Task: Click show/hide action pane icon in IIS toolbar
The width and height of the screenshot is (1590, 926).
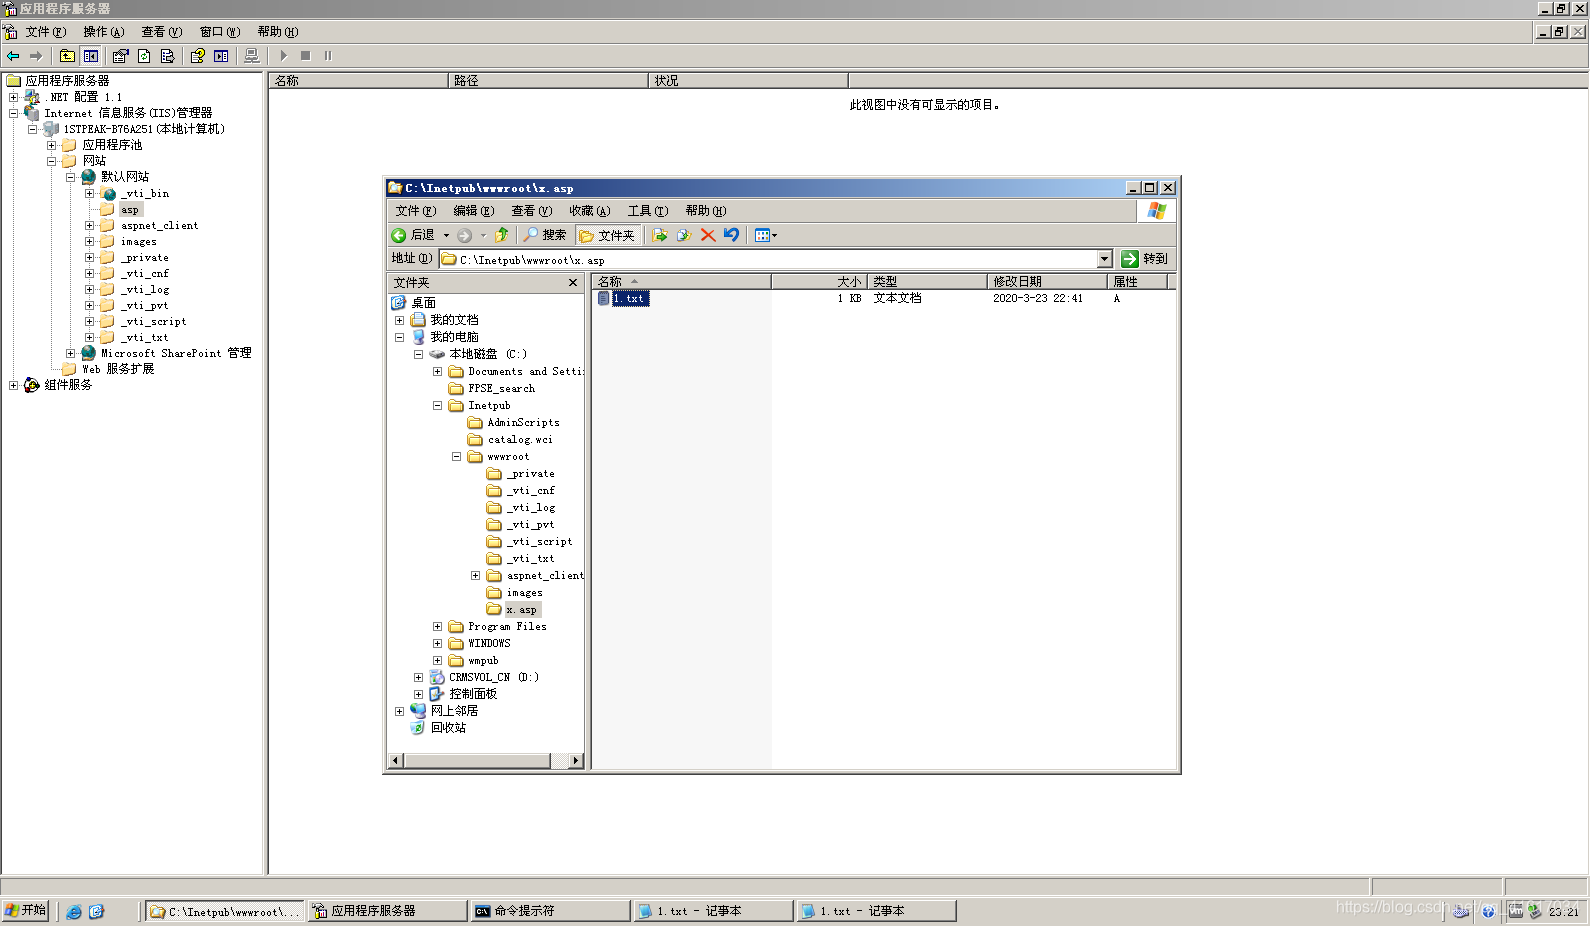Action: pos(221,56)
